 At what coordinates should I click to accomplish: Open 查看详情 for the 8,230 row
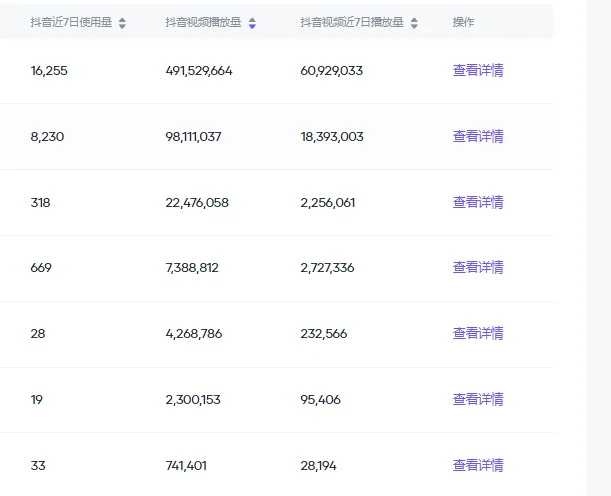click(478, 136)
